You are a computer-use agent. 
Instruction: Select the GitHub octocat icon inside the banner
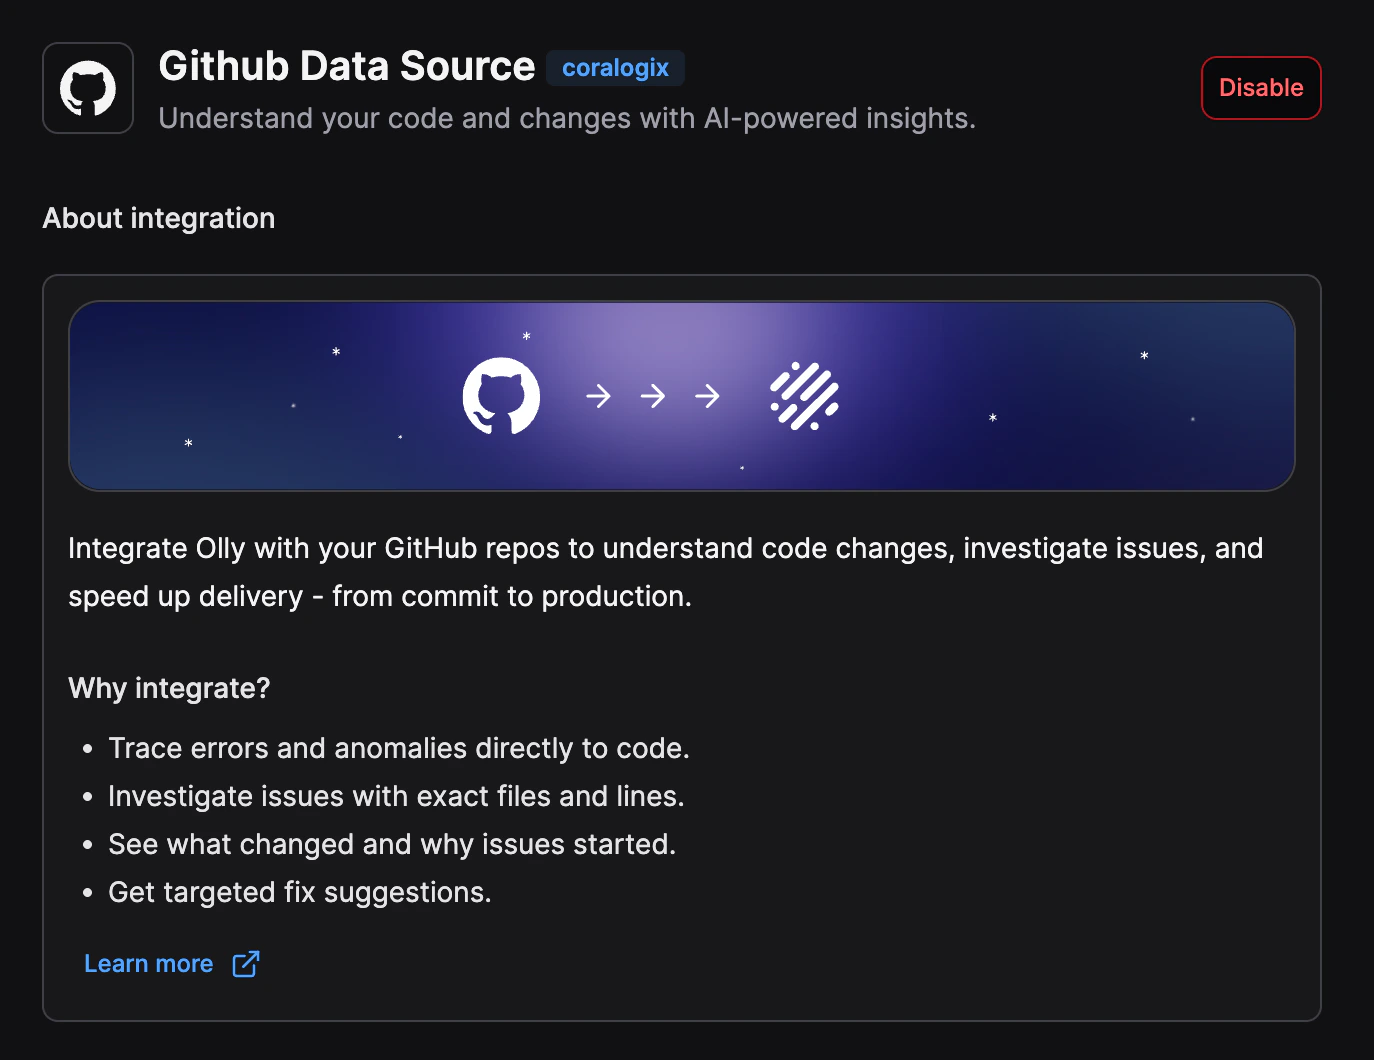click(501, 396)
